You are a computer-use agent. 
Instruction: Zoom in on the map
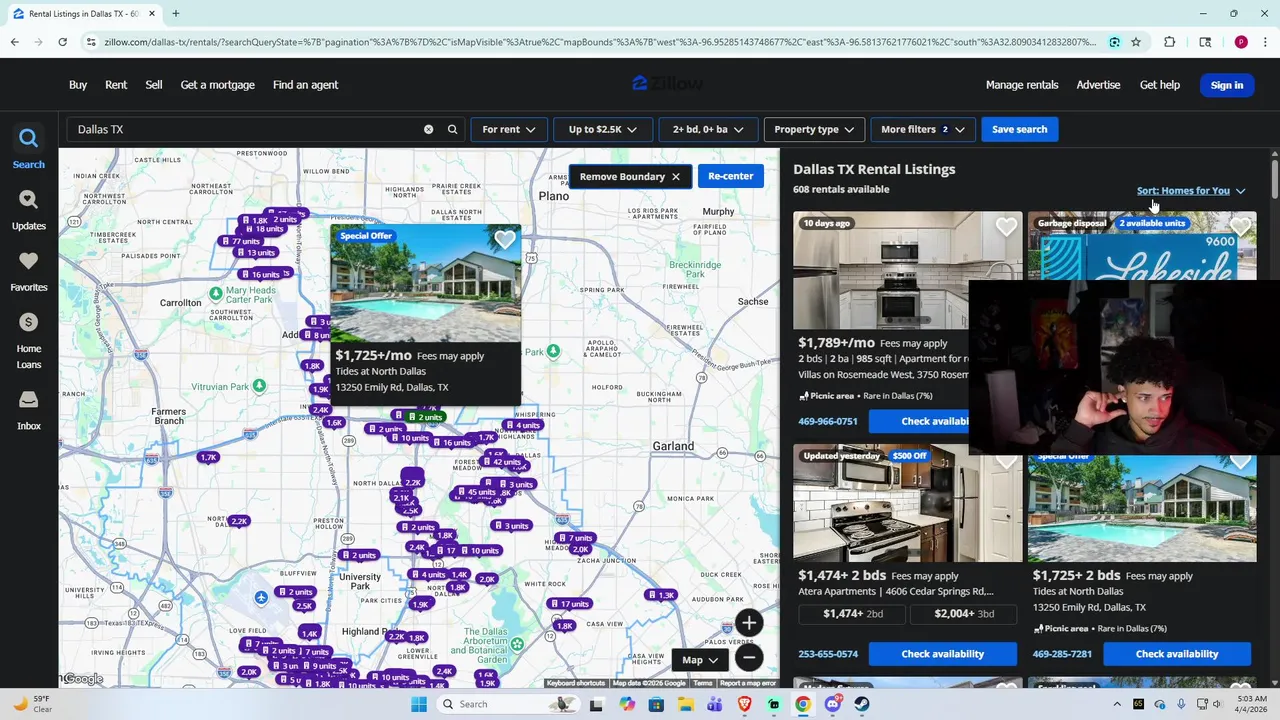pos(748,623)
